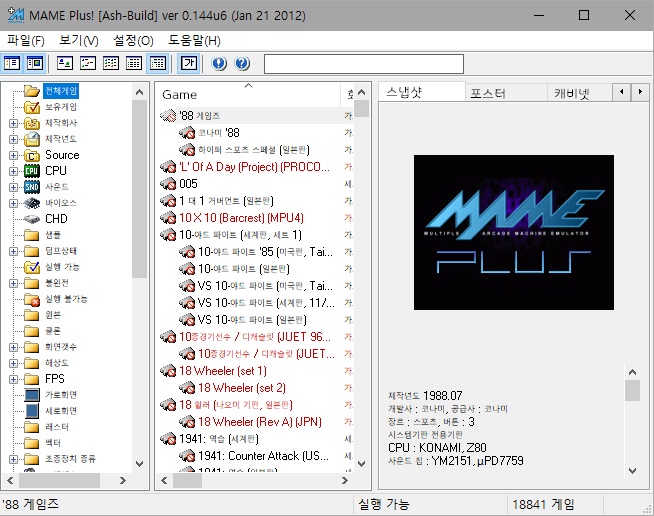The height and width of the screenshot is (516, 654).
Task: Select the 조종장치 종류 tree item
Action: [70, 459]
